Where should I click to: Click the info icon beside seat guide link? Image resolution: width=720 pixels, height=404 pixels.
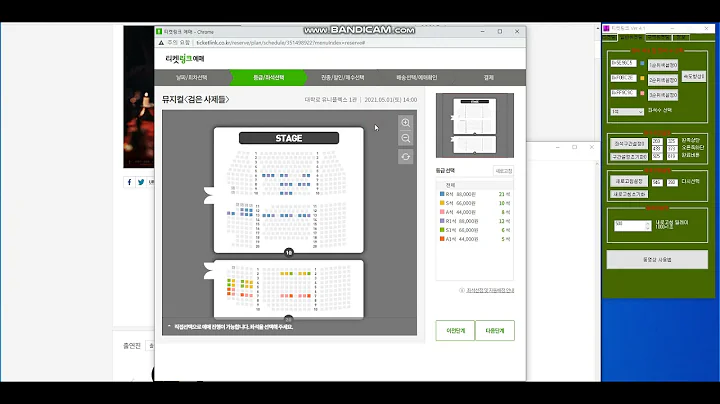(462, 290)
